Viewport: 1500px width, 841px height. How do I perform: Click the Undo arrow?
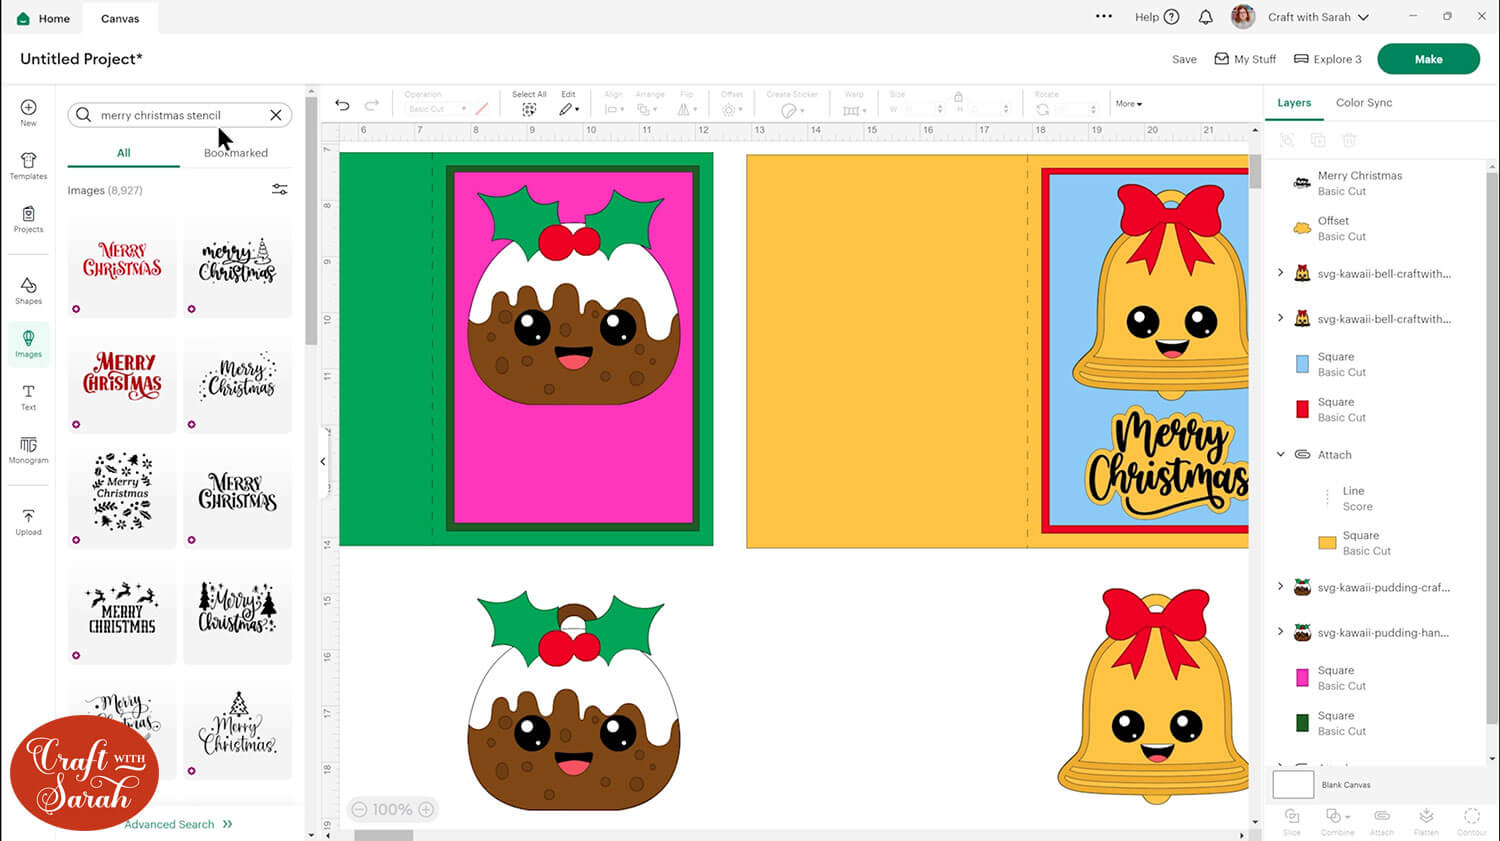(342, 105)
